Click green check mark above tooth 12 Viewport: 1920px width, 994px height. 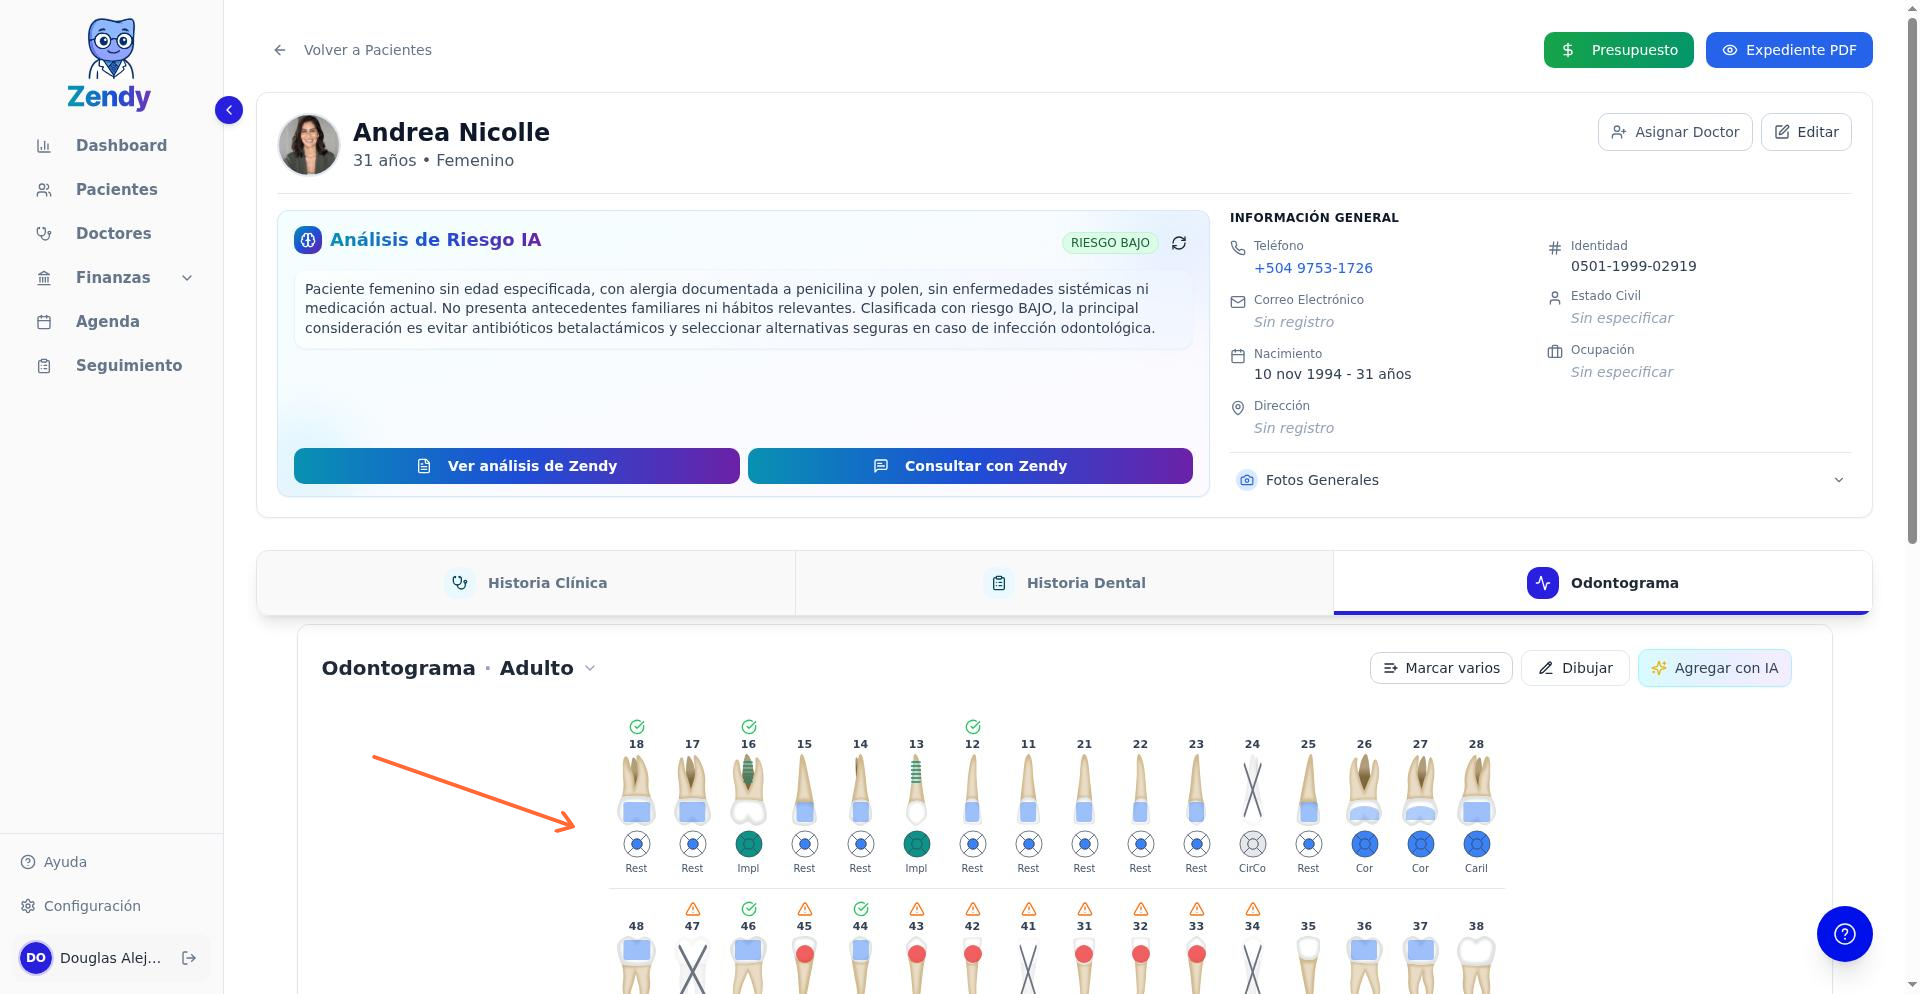coord(973,727)
